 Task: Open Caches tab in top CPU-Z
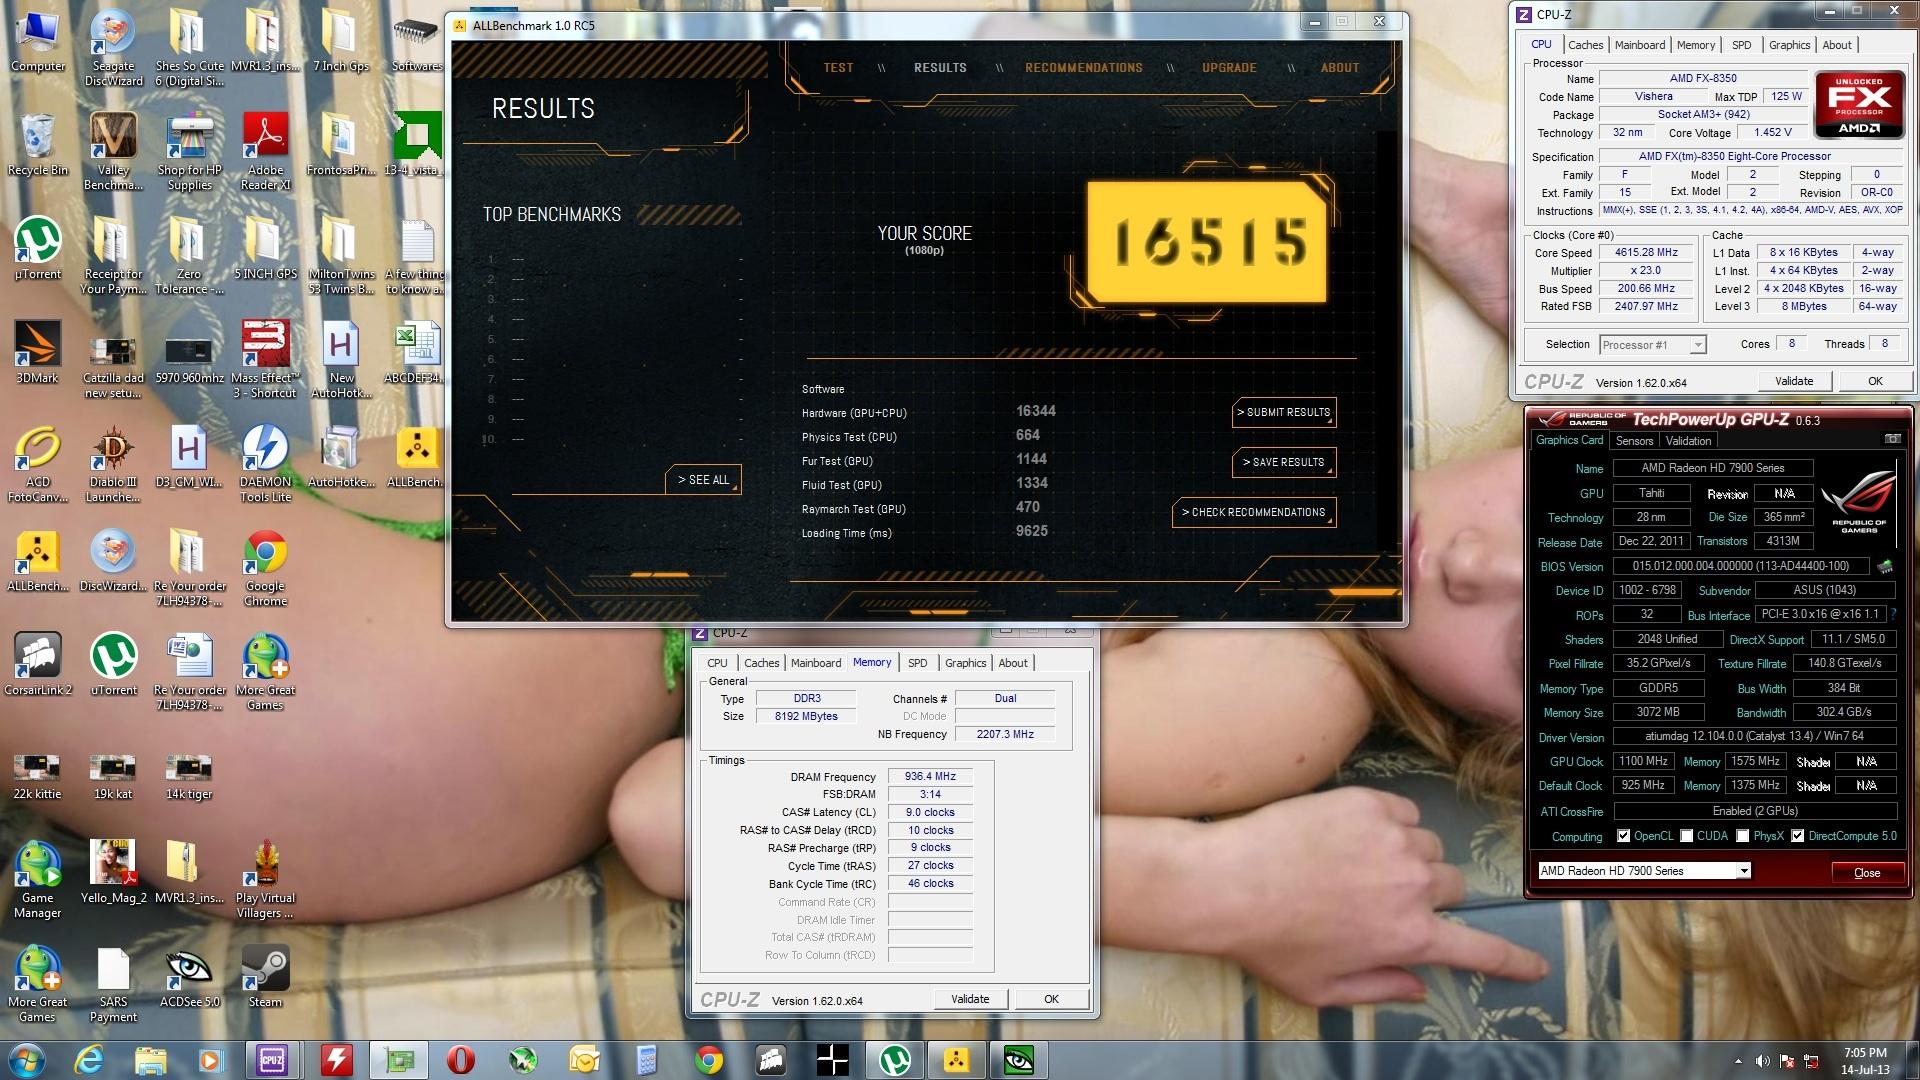click(x=1585, y=45)
